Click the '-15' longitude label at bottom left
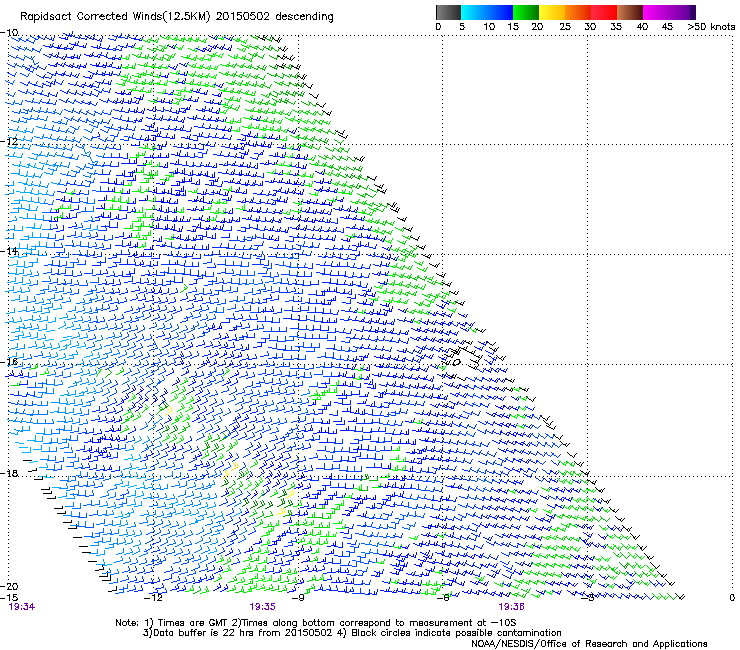The height and width of the screenshot is (650, 740). click(9, 597)
